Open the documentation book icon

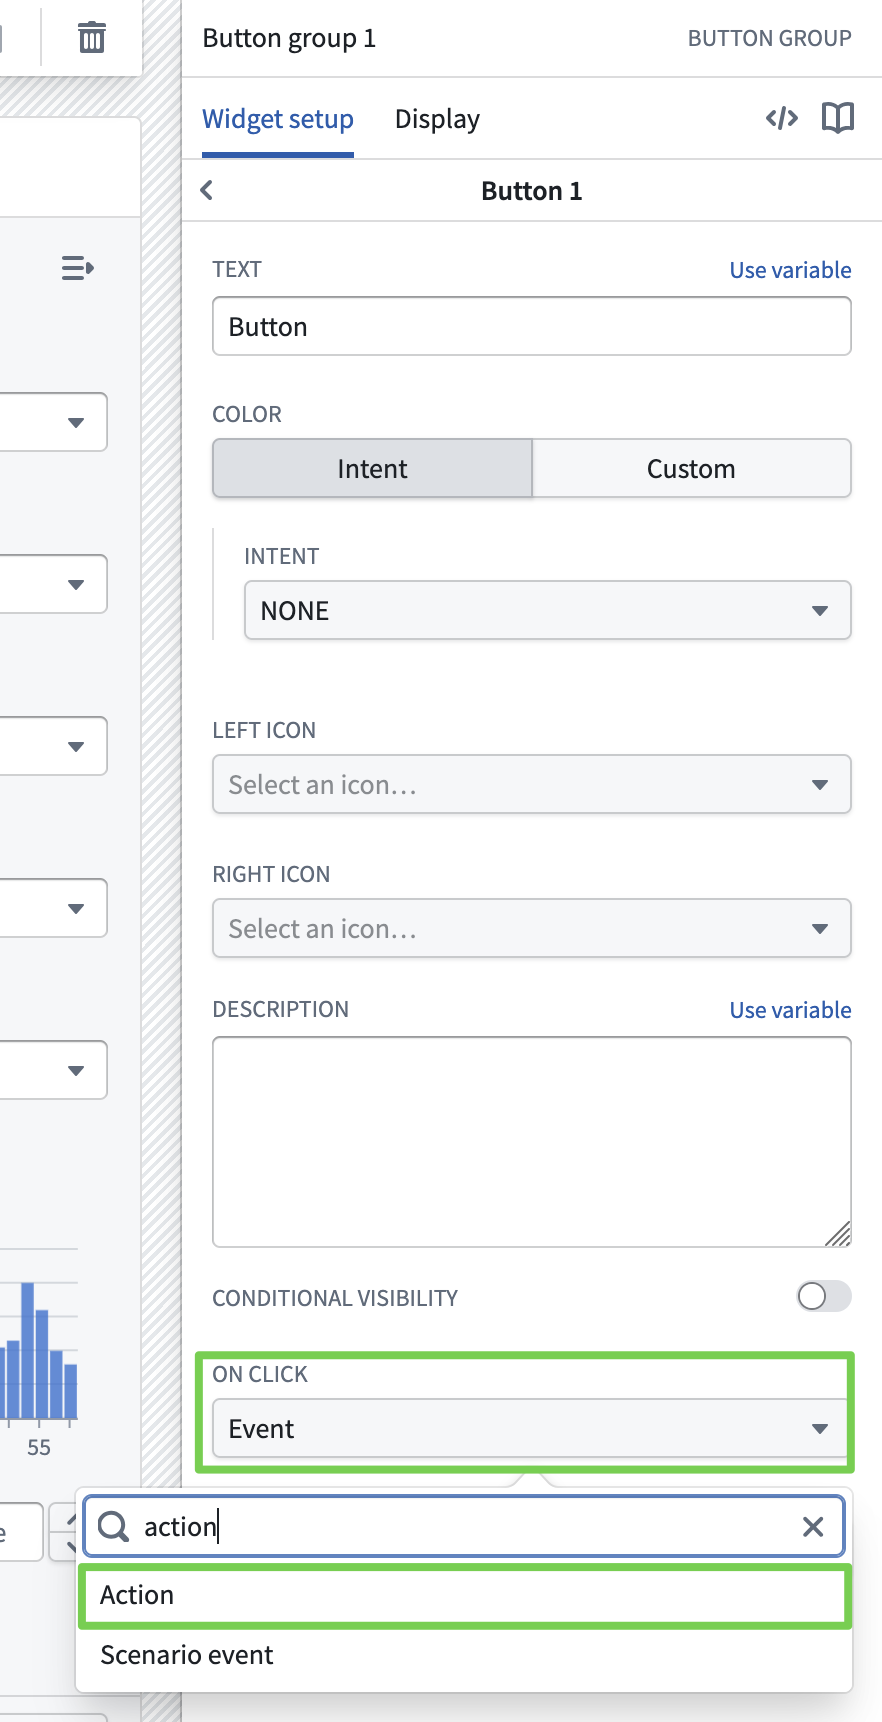(x=838, y=118)
